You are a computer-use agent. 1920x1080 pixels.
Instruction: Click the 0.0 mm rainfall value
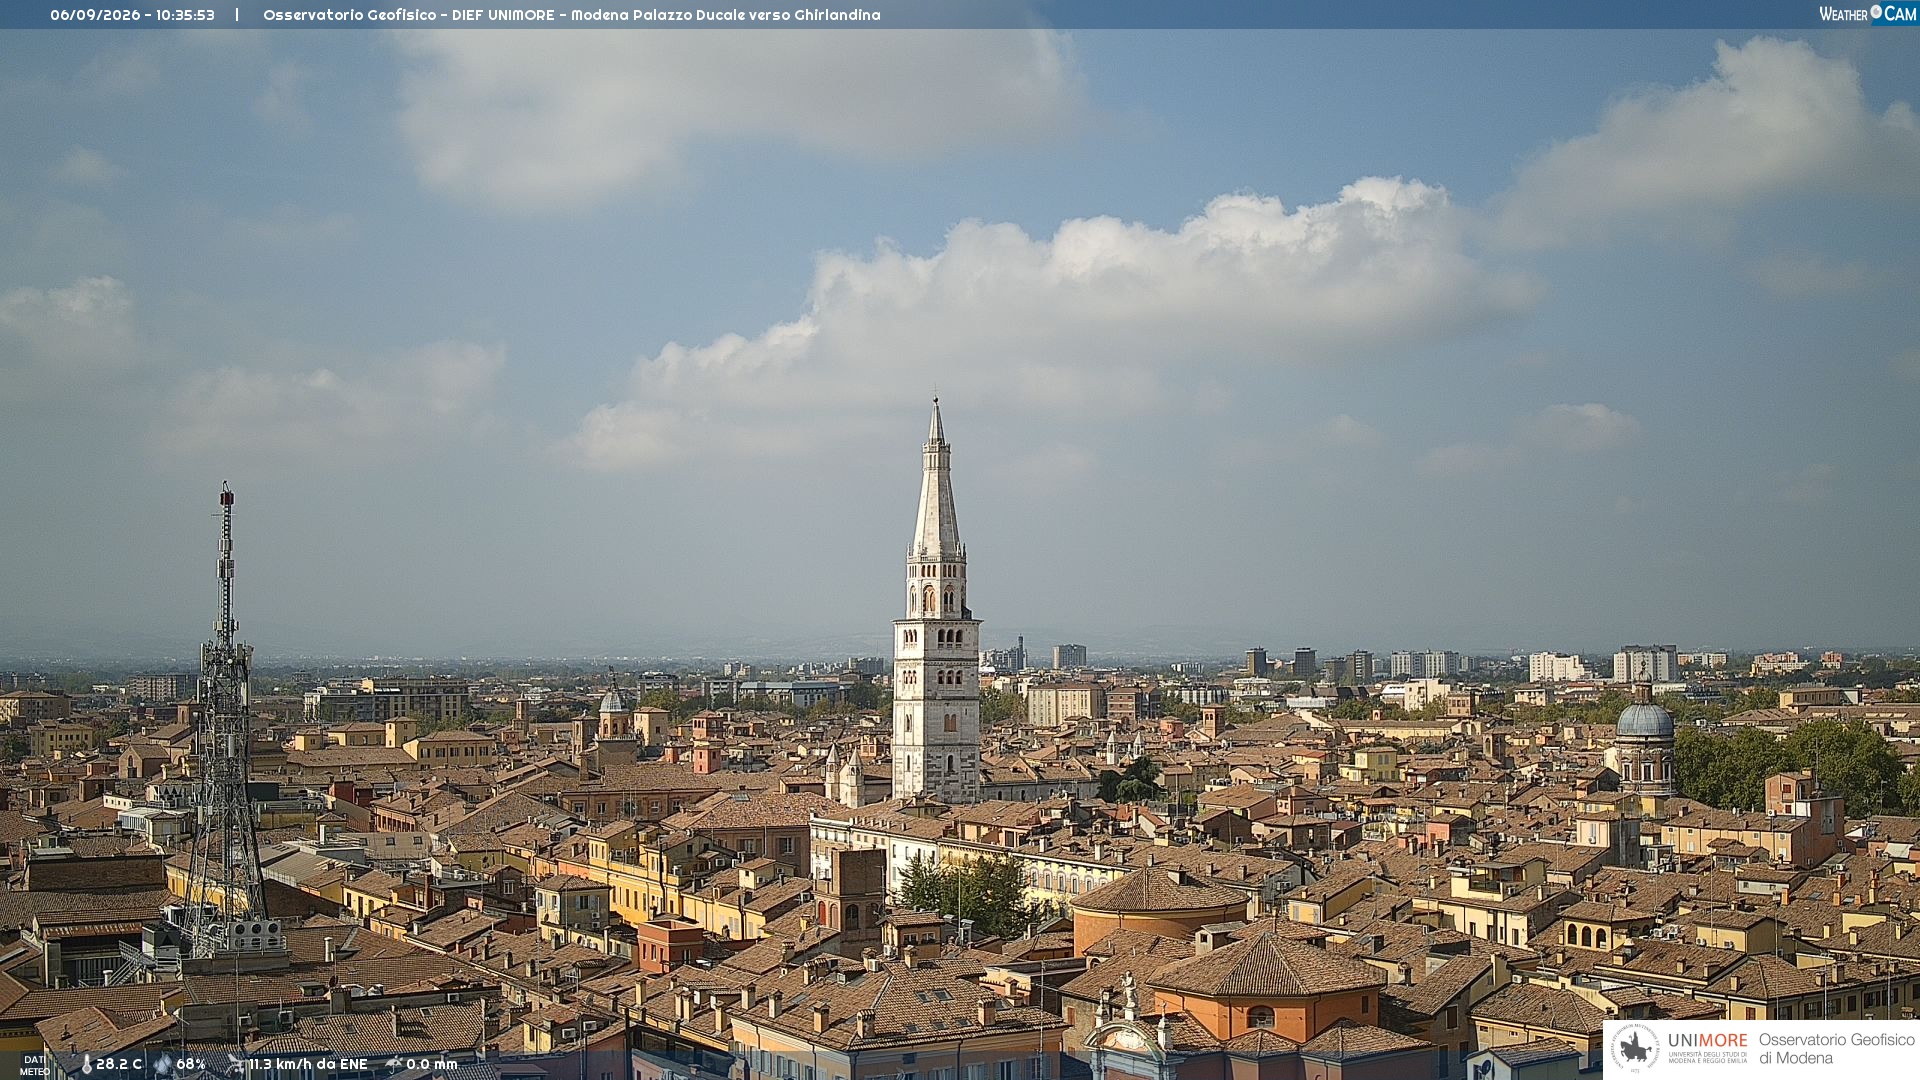[432, 1064]
